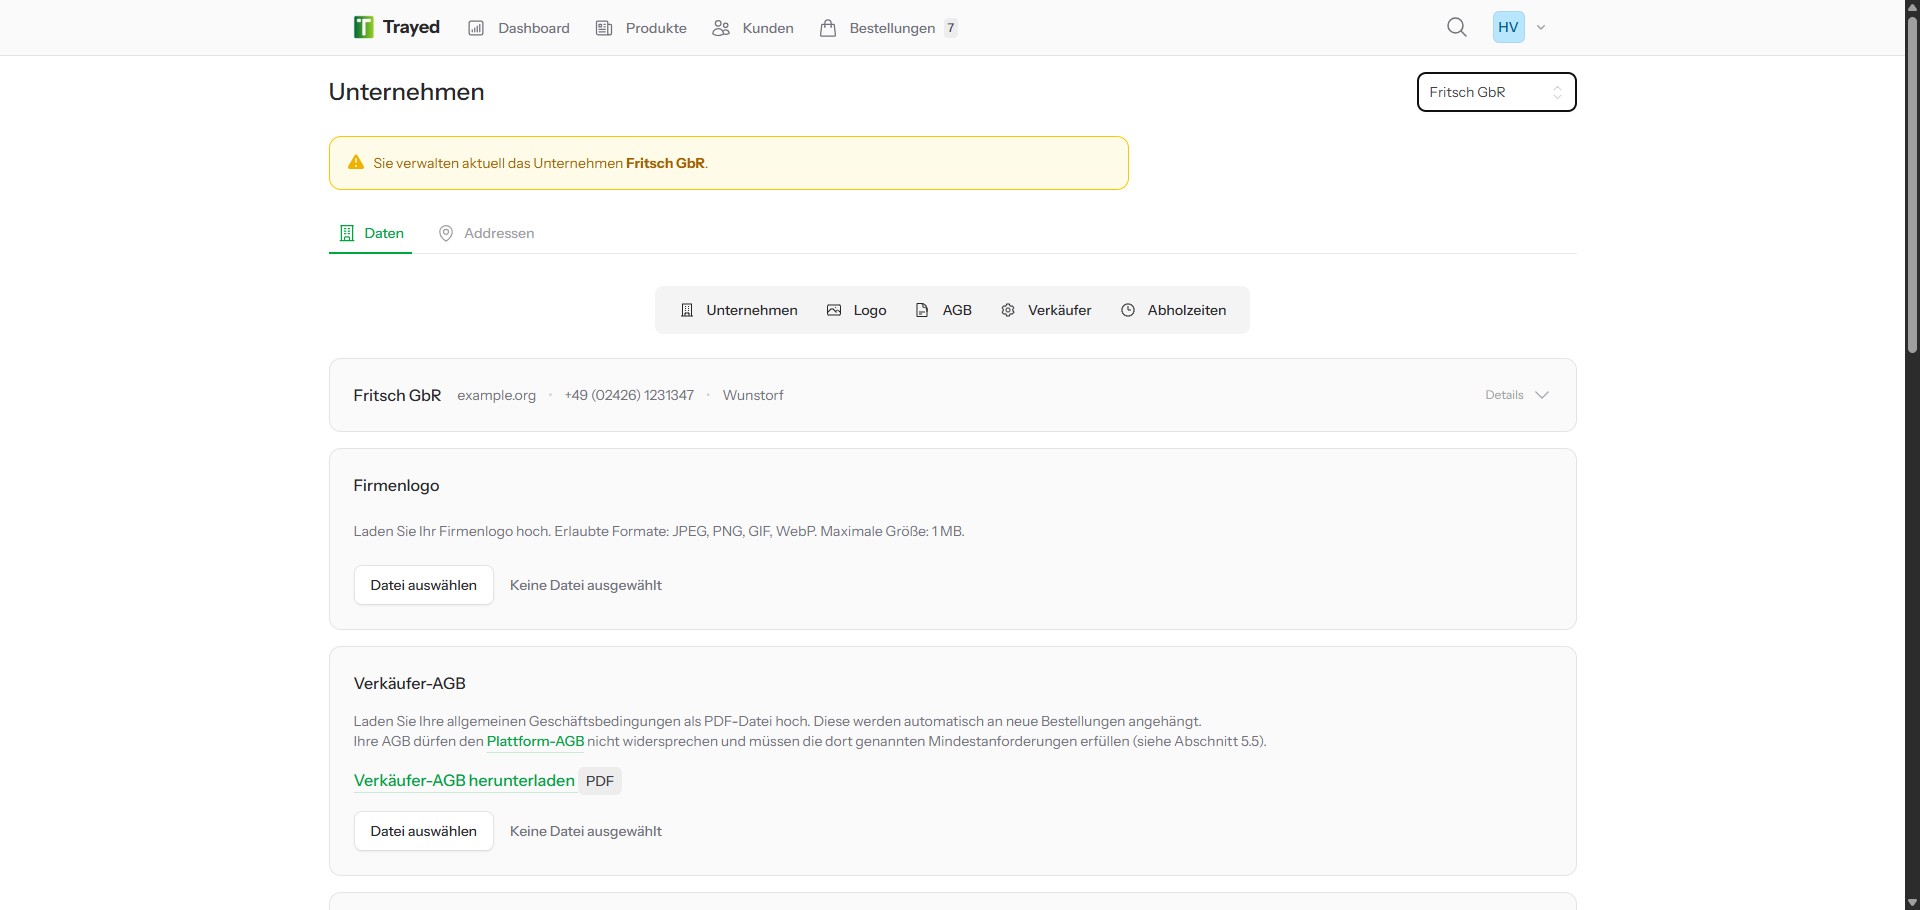Click the warning triangle in the alert banner

coord(356,162)
